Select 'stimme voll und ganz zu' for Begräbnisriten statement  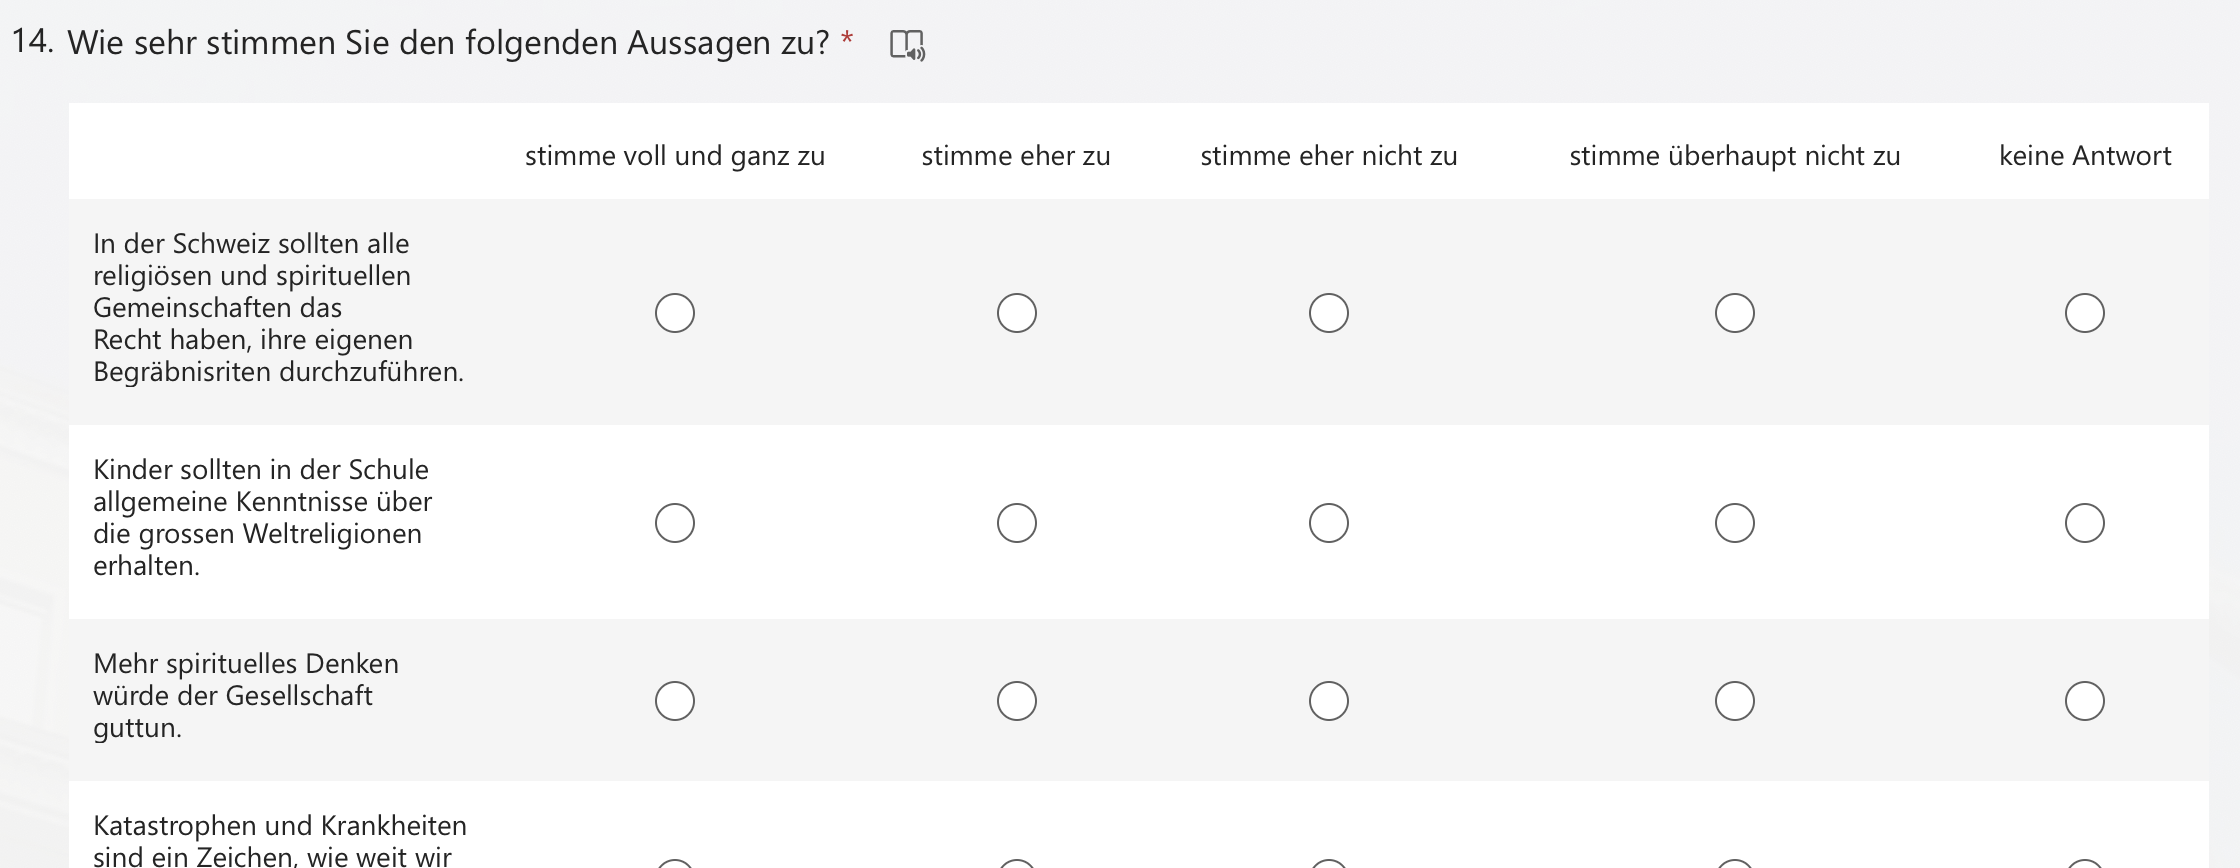coord(675,313)
